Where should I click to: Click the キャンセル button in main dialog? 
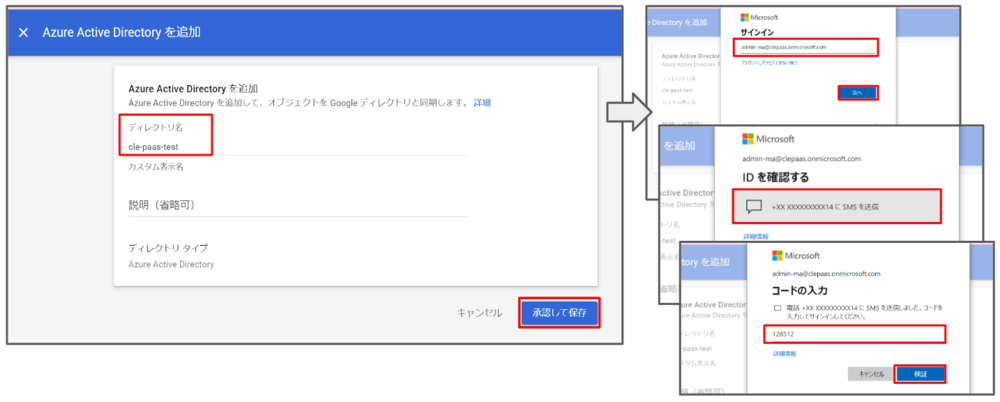[x=479, y=313]
